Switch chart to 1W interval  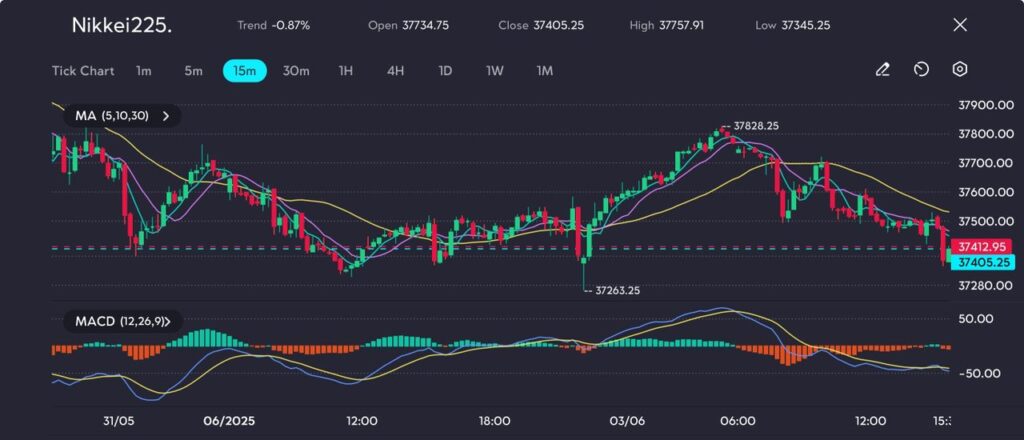(x=494, y=71)
